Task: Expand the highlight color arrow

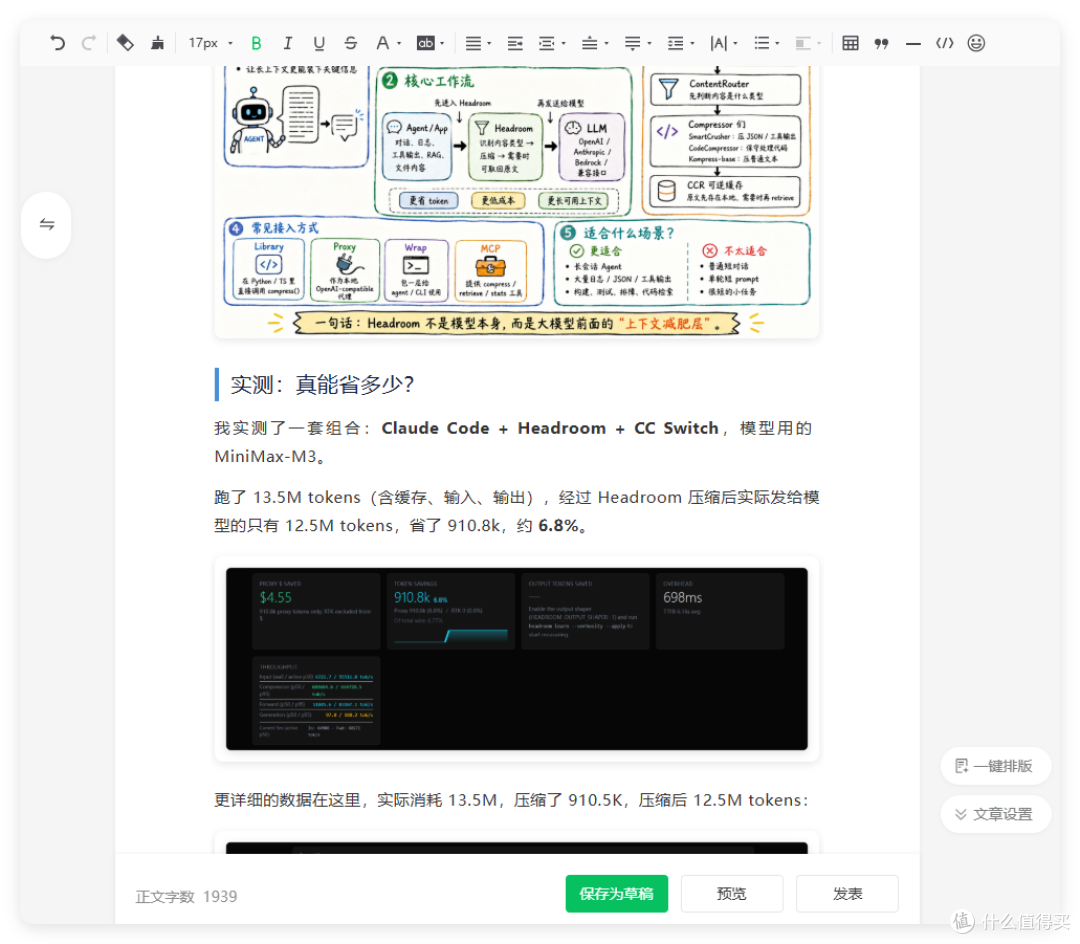Action: click(442, 43)
